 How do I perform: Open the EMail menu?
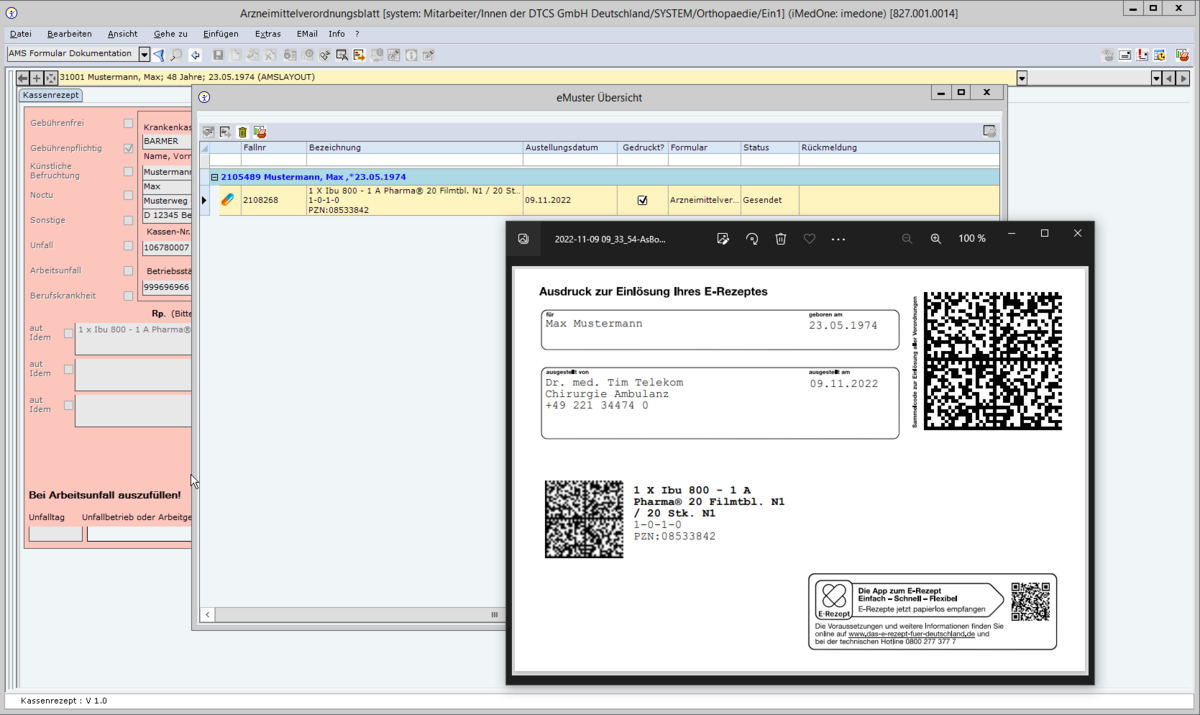coord(306,34)
